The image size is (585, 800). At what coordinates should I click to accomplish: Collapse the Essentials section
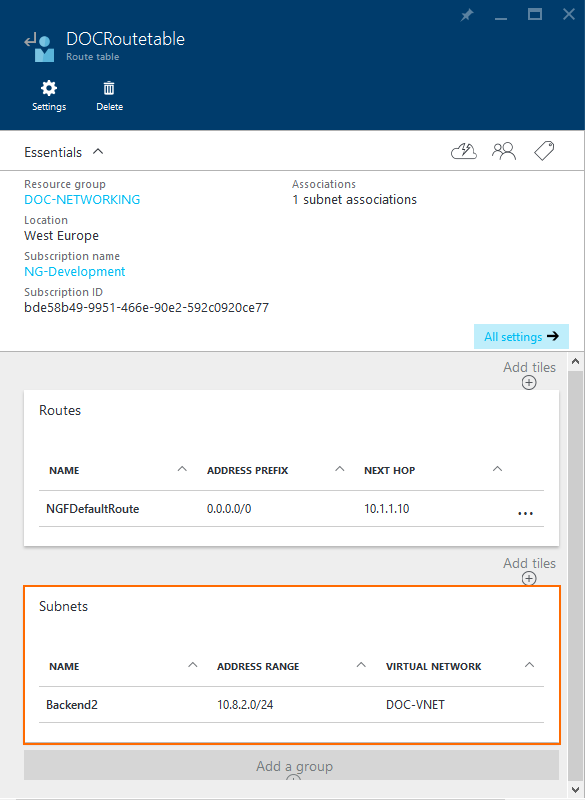(x=97, y=152)
